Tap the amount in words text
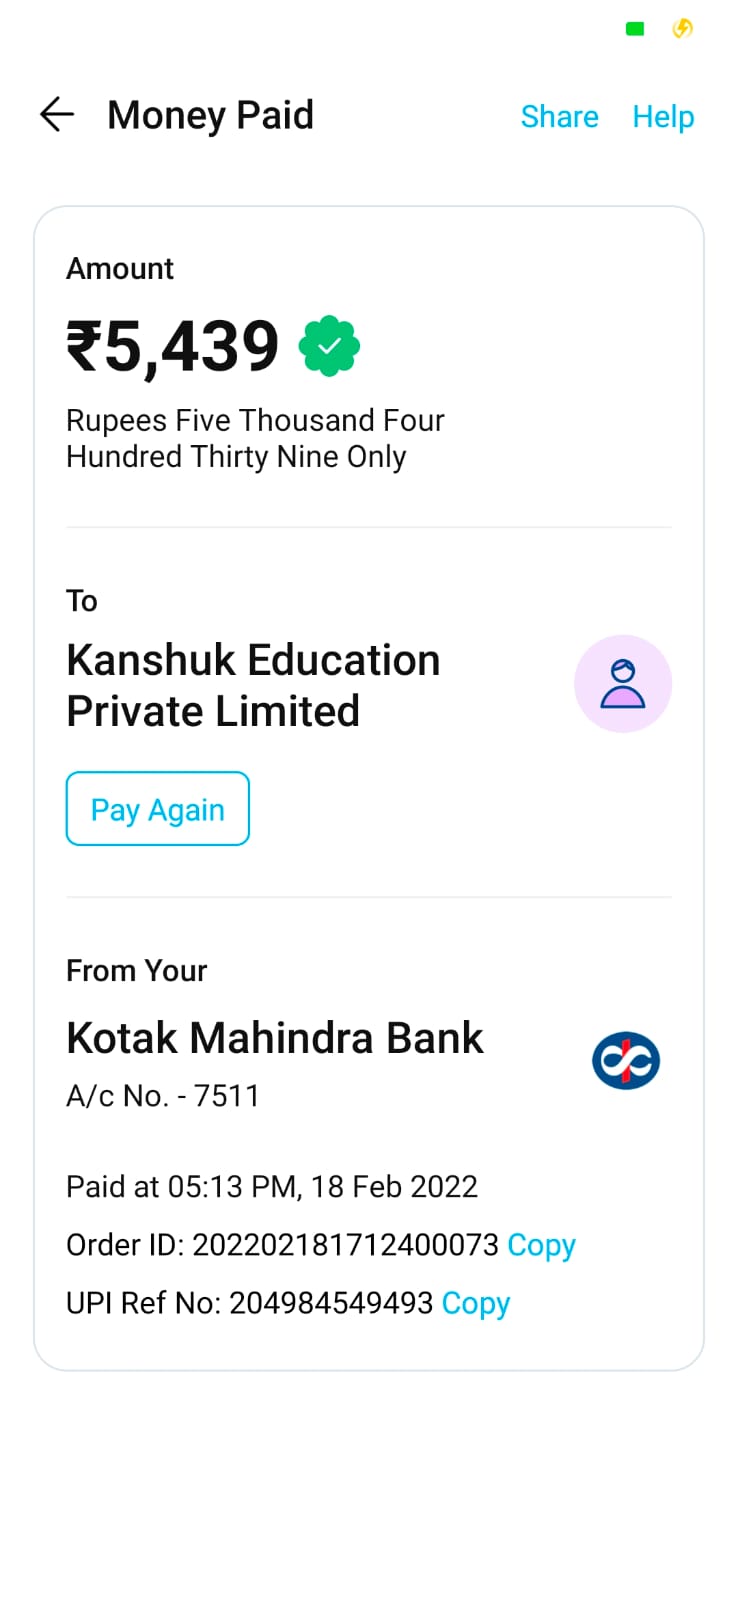 [255, 438]
